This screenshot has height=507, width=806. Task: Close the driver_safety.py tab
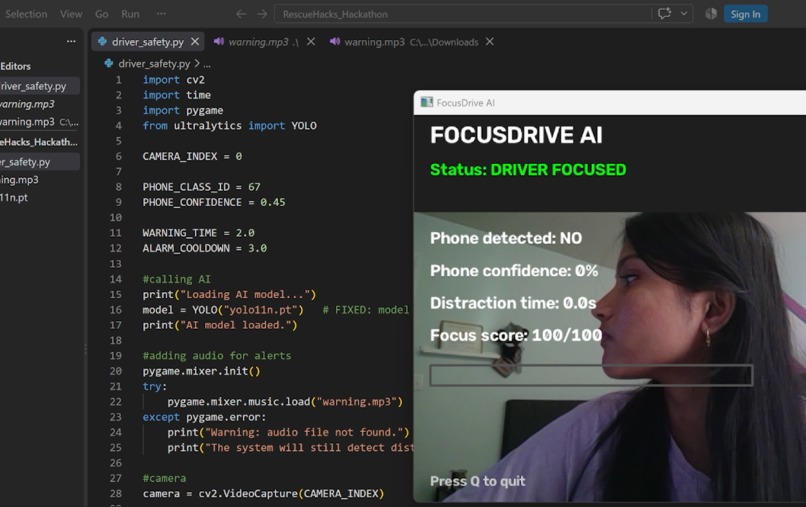195,42
